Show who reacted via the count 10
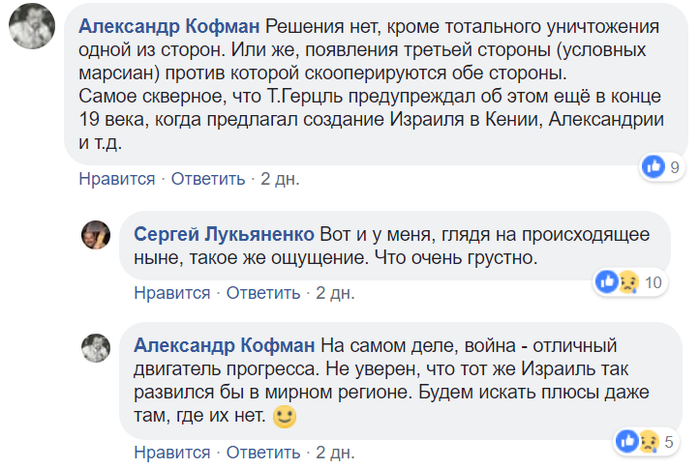 tap(654, 282)
